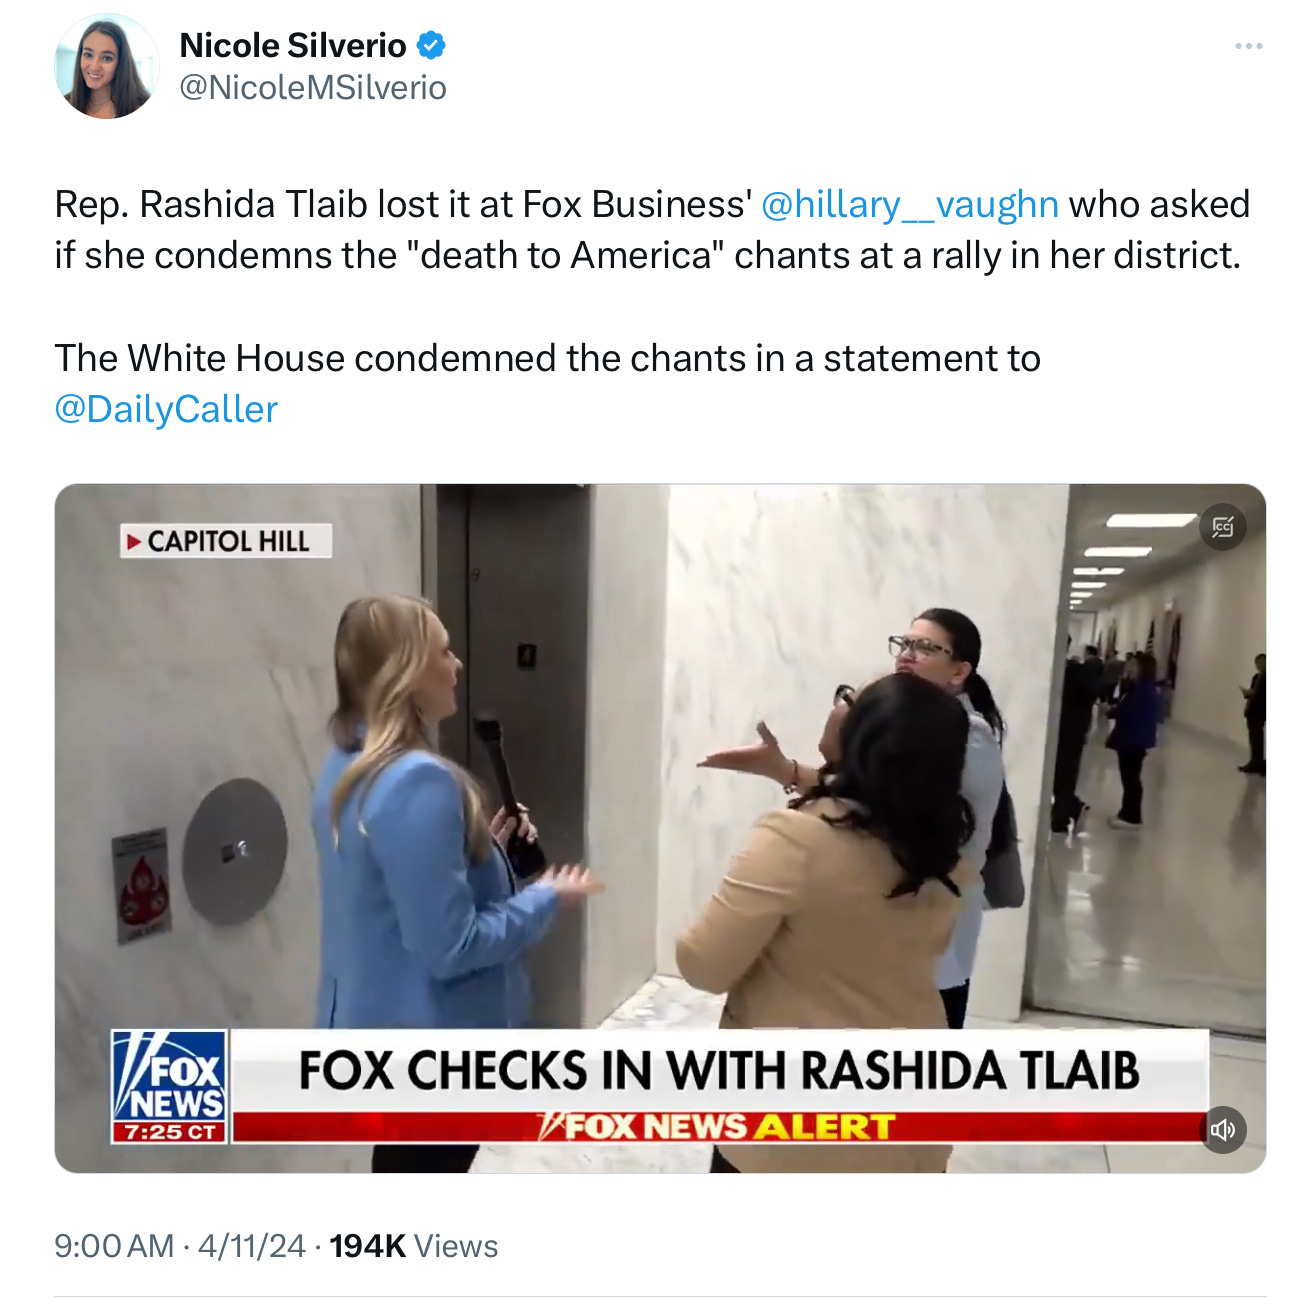This screenshot has height=1298, width=1315.
Task: Click the Capitol Hill location tag
Action: click(x=226, y=541)
